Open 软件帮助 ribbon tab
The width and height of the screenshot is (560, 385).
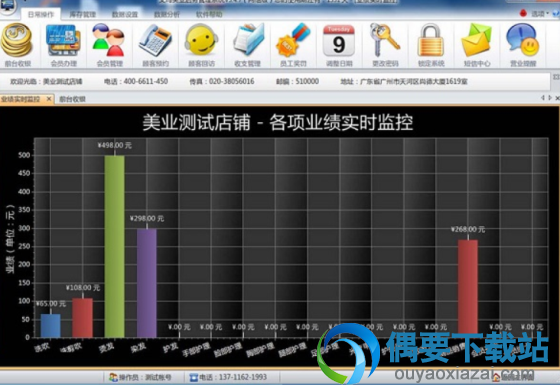(209, 14)
